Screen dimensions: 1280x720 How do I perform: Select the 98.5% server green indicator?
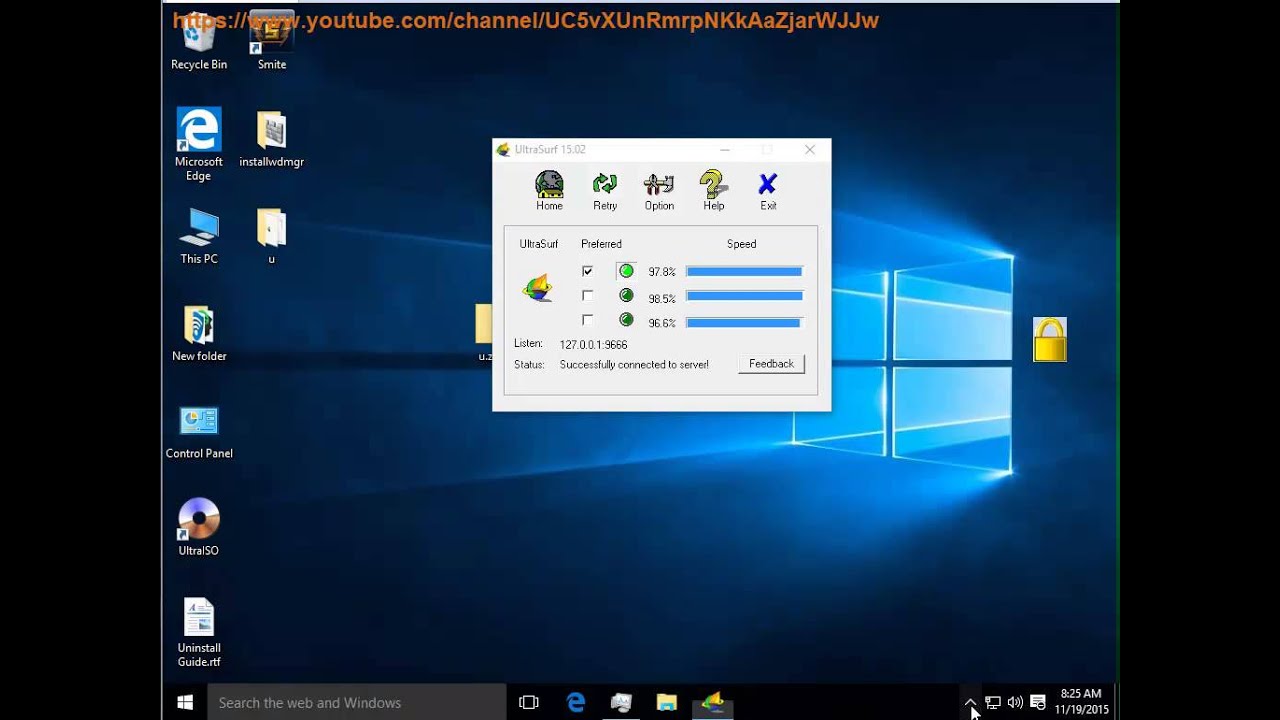[x=626, y=296]
